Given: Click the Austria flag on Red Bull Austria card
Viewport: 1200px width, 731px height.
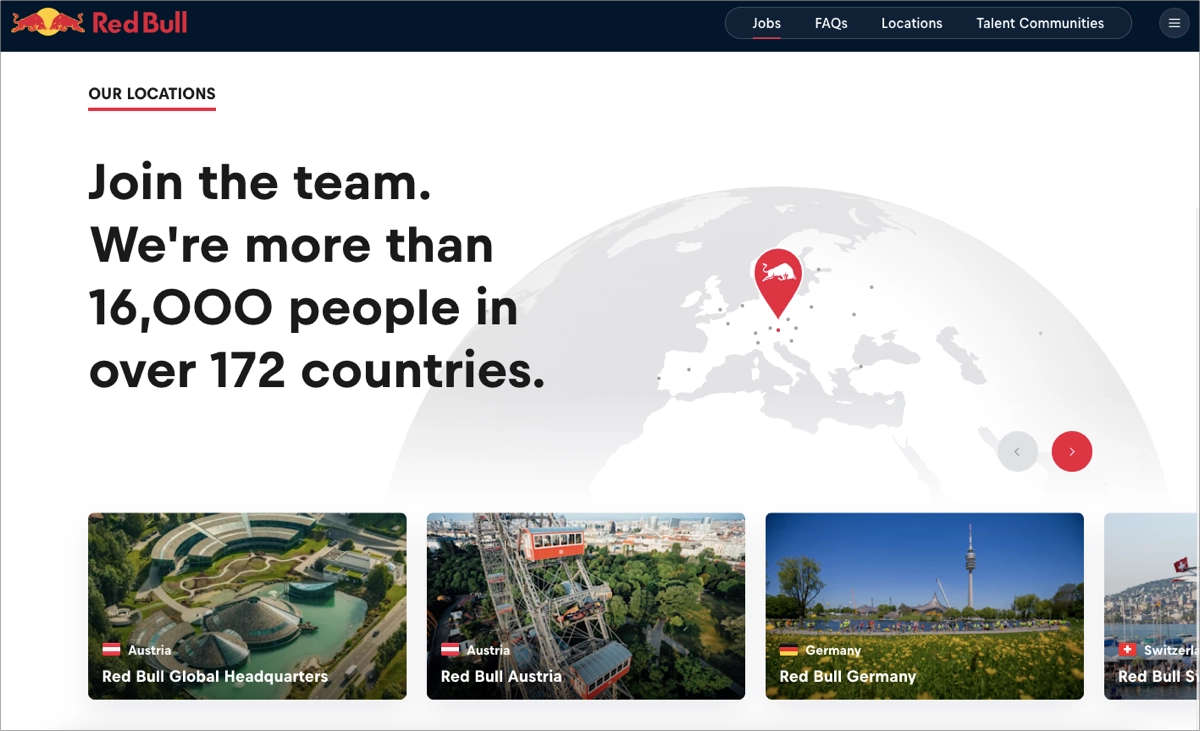Looking at the screenshot, I should 449,650.
